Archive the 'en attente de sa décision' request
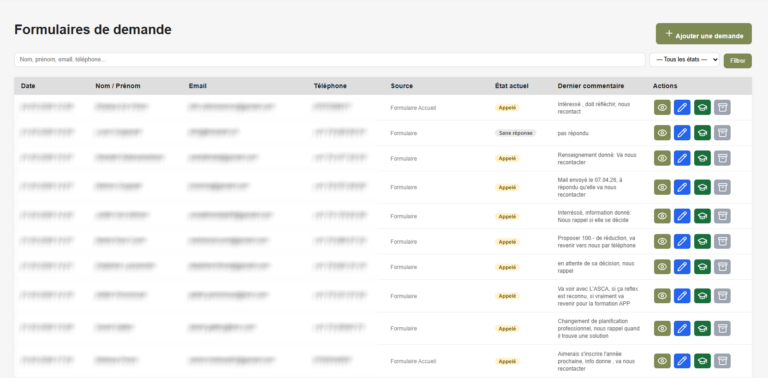The height and width of the screenshot is (378, 768). tap(722, 267)
